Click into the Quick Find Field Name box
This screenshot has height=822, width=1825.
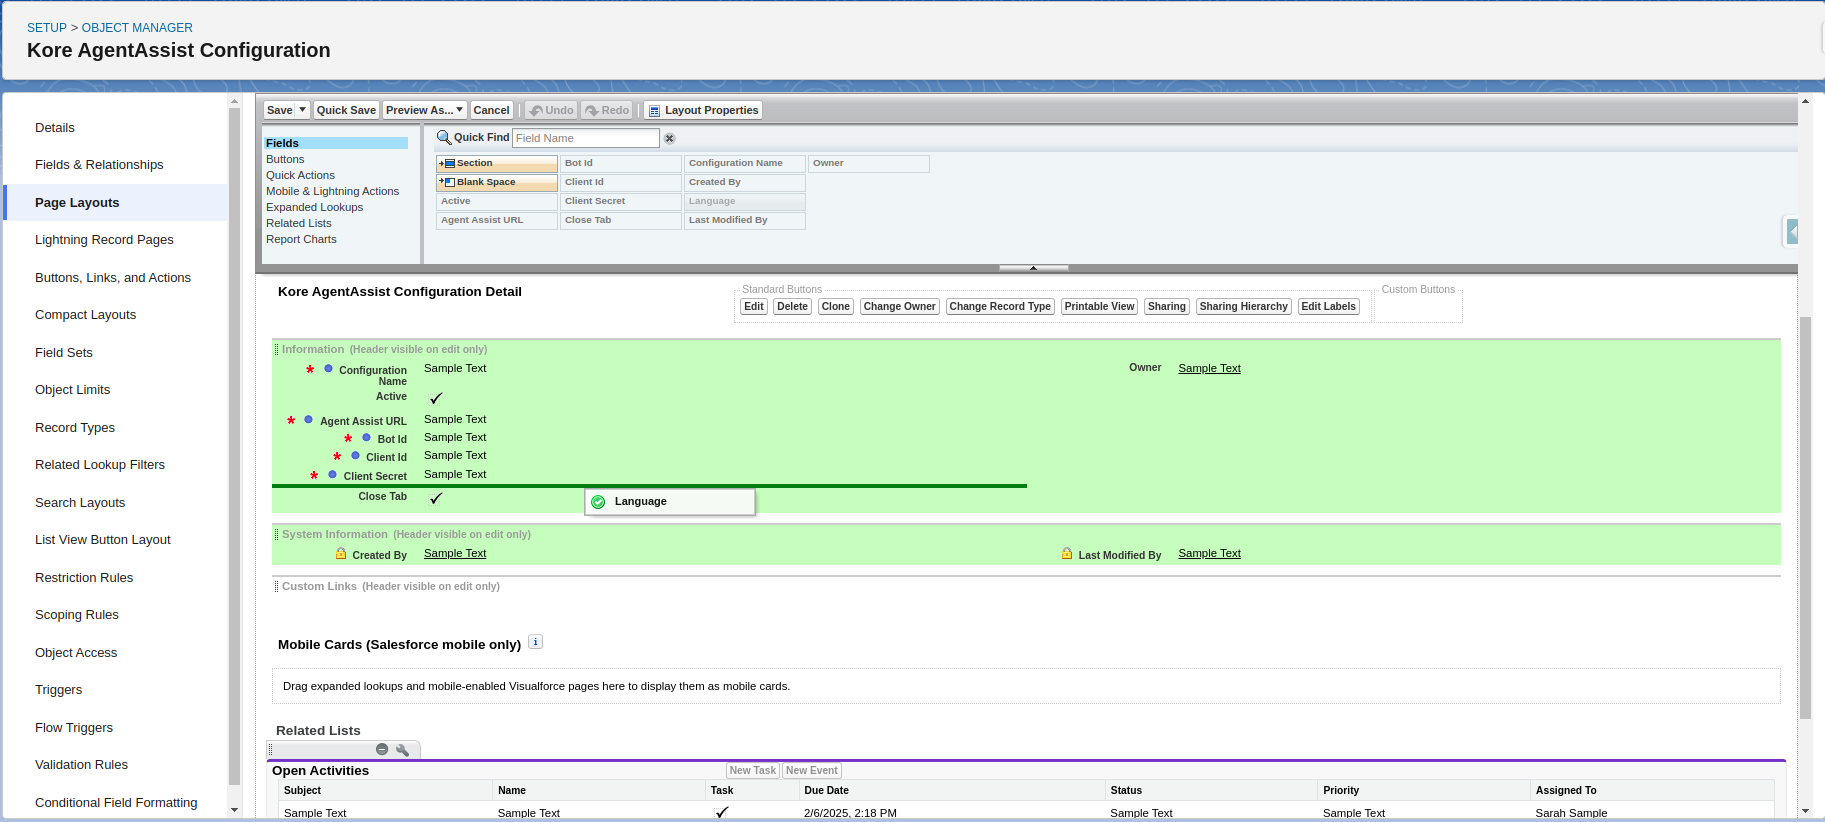[585, 138]
